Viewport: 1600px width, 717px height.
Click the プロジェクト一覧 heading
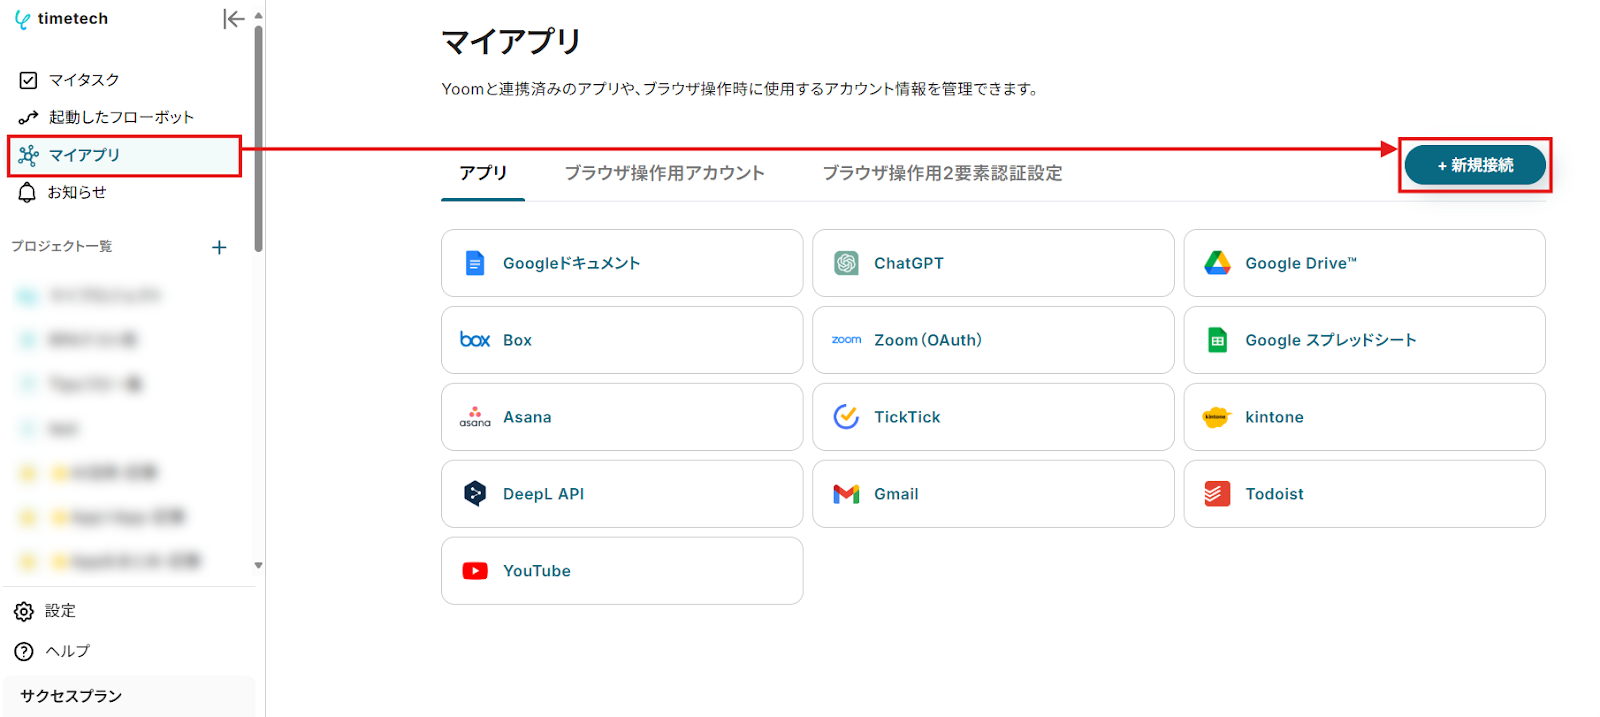[62, 246]
